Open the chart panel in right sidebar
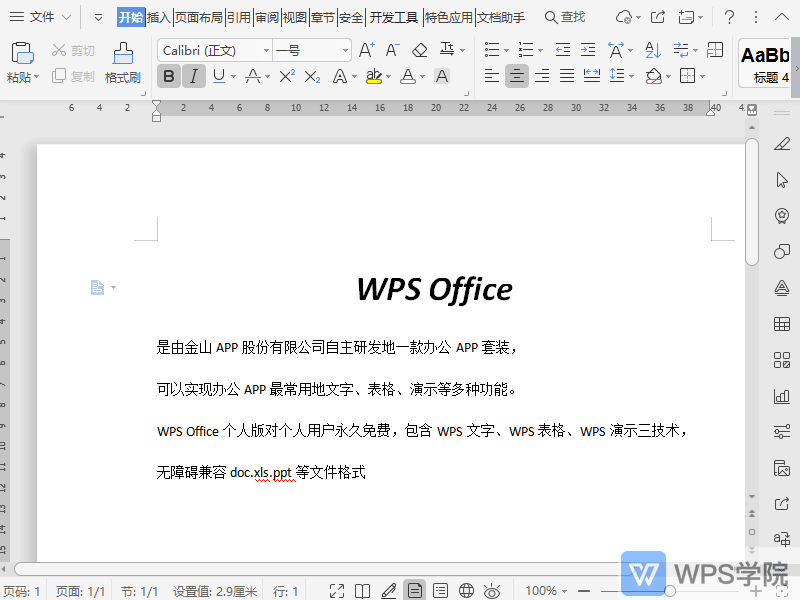The height and width of the screenshot is (600, 800). [x=781, y=396]
